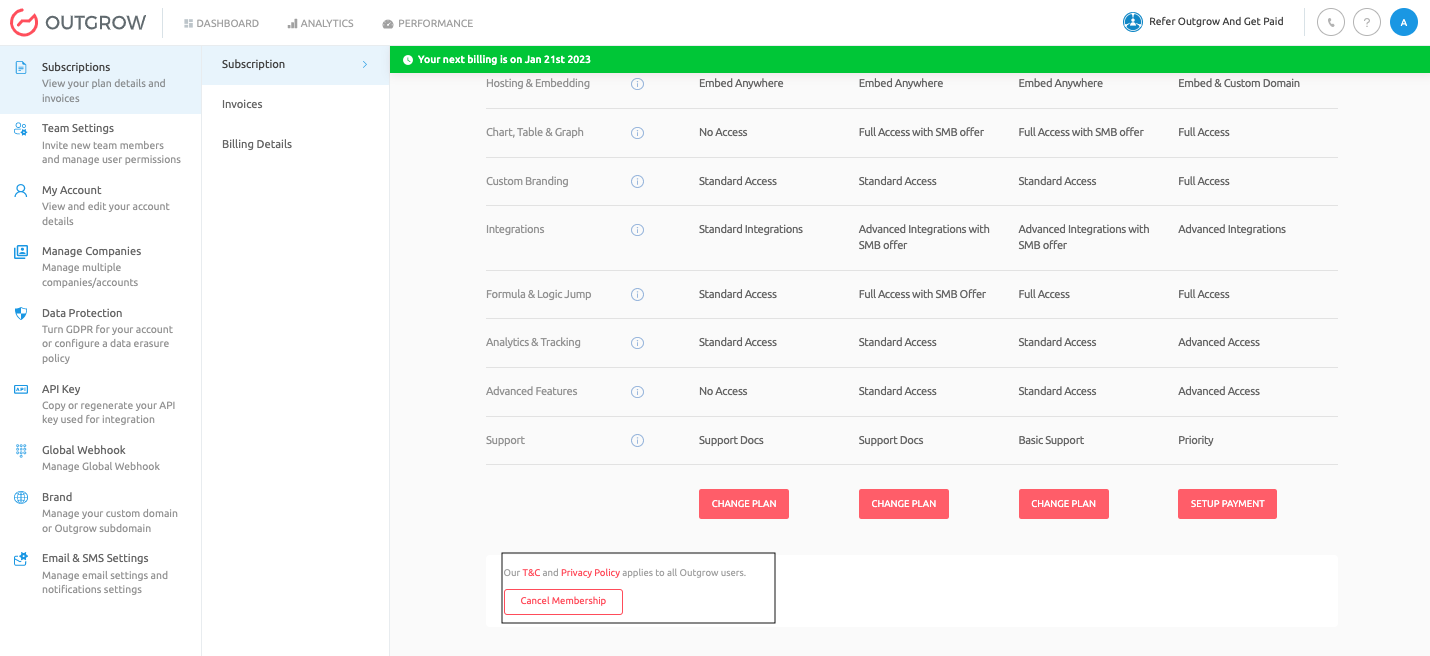Open the T&C link
Image resolution: width=1430 pixels, height=656 pixels.
click(531, 573)
